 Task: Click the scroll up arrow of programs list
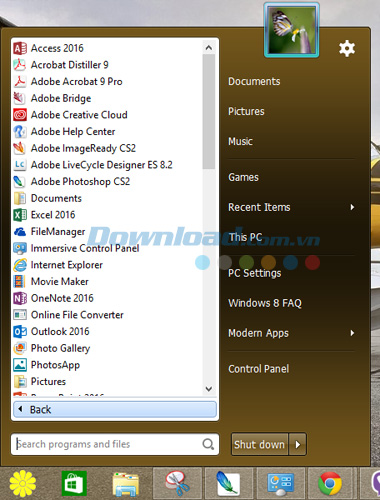coord(209,48)
